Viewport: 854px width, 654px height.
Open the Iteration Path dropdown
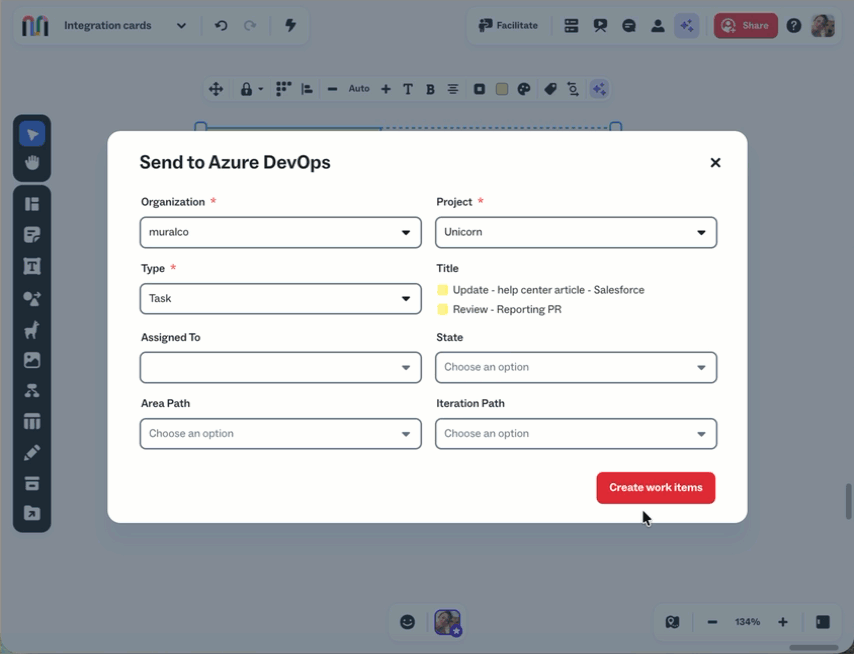[576, 434]
